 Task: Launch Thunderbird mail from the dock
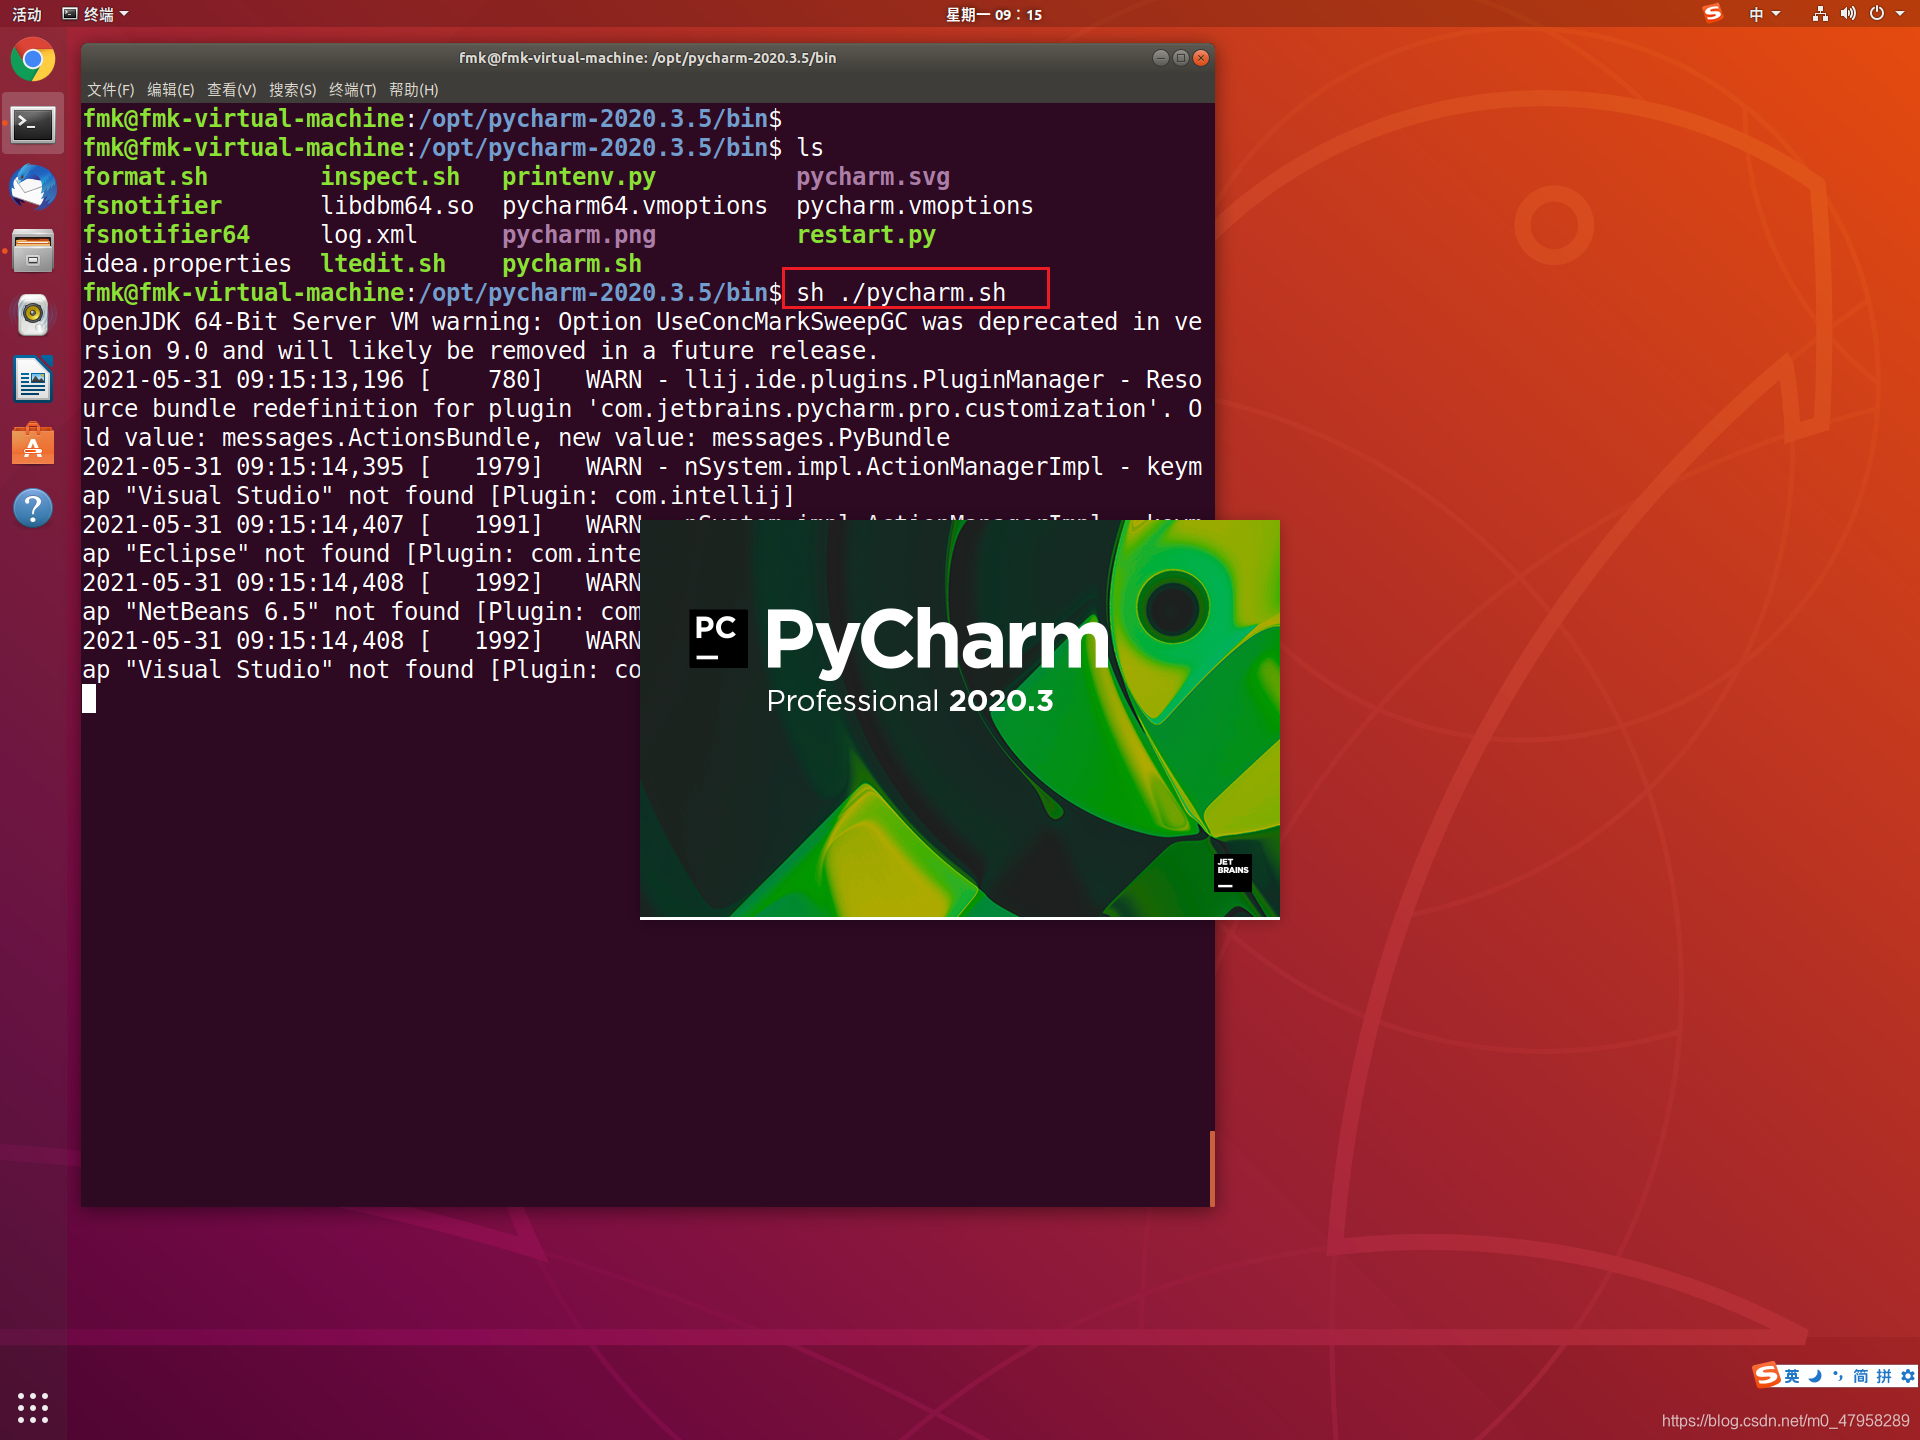pyautogui.click(x=33, y=188)
